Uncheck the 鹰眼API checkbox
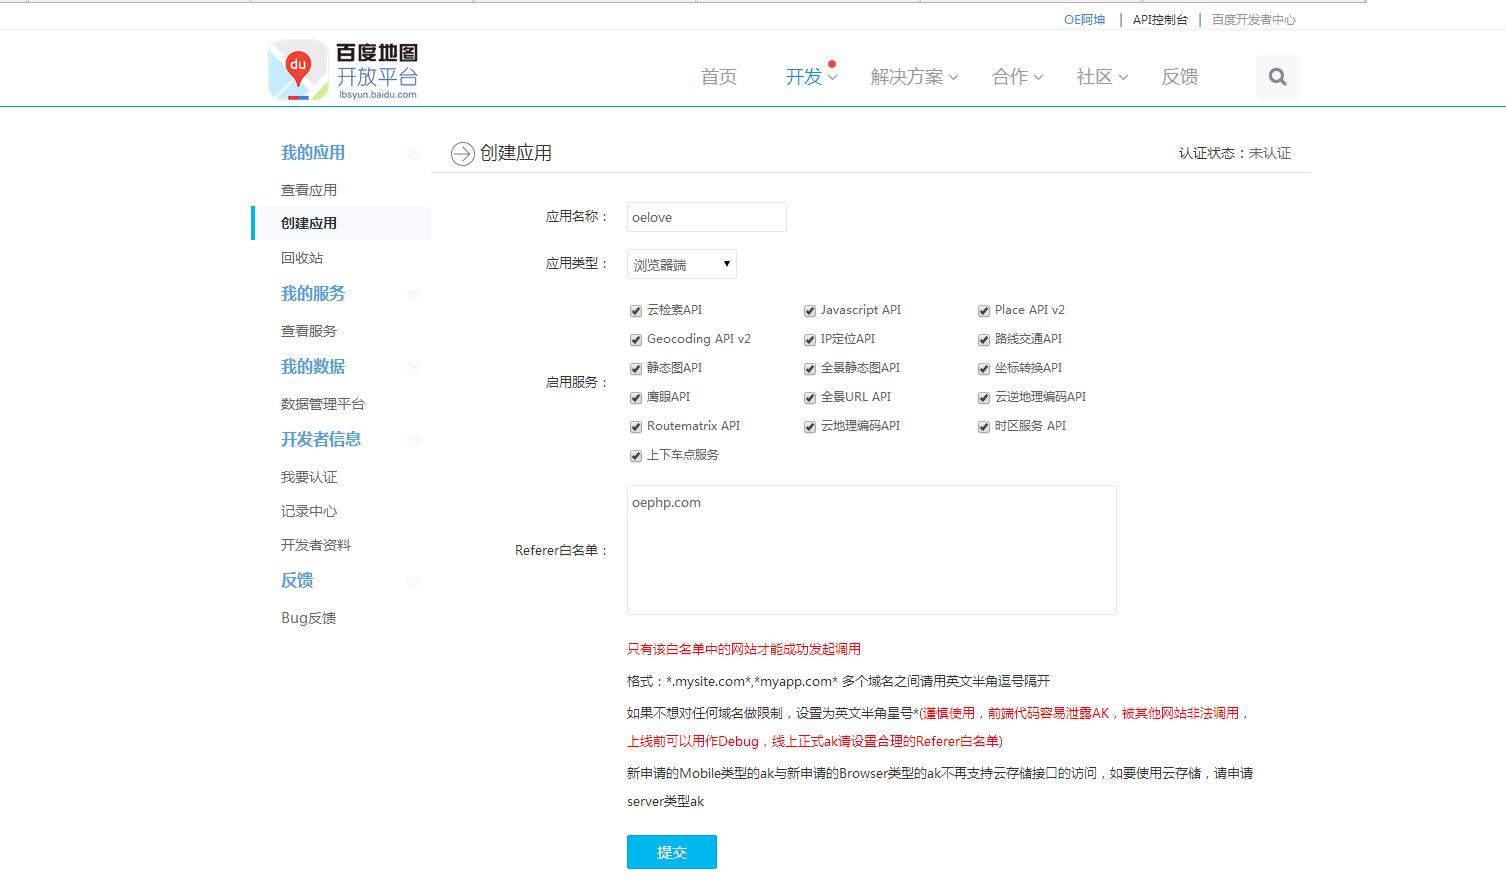The image size is (1506, 889). 636,398
